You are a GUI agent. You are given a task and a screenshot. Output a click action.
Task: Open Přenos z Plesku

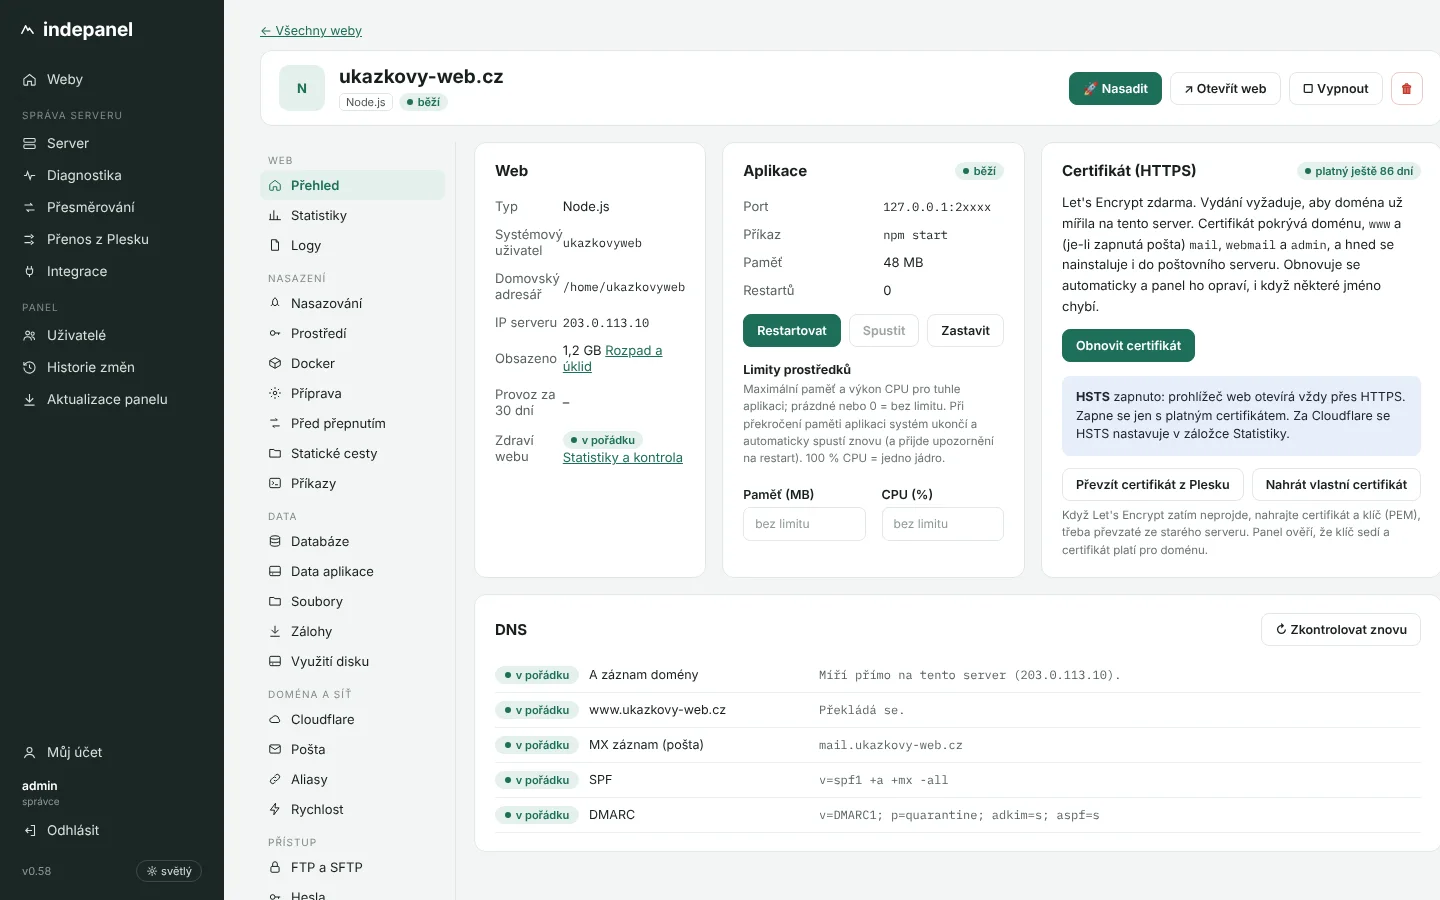(x=112, y=239)
